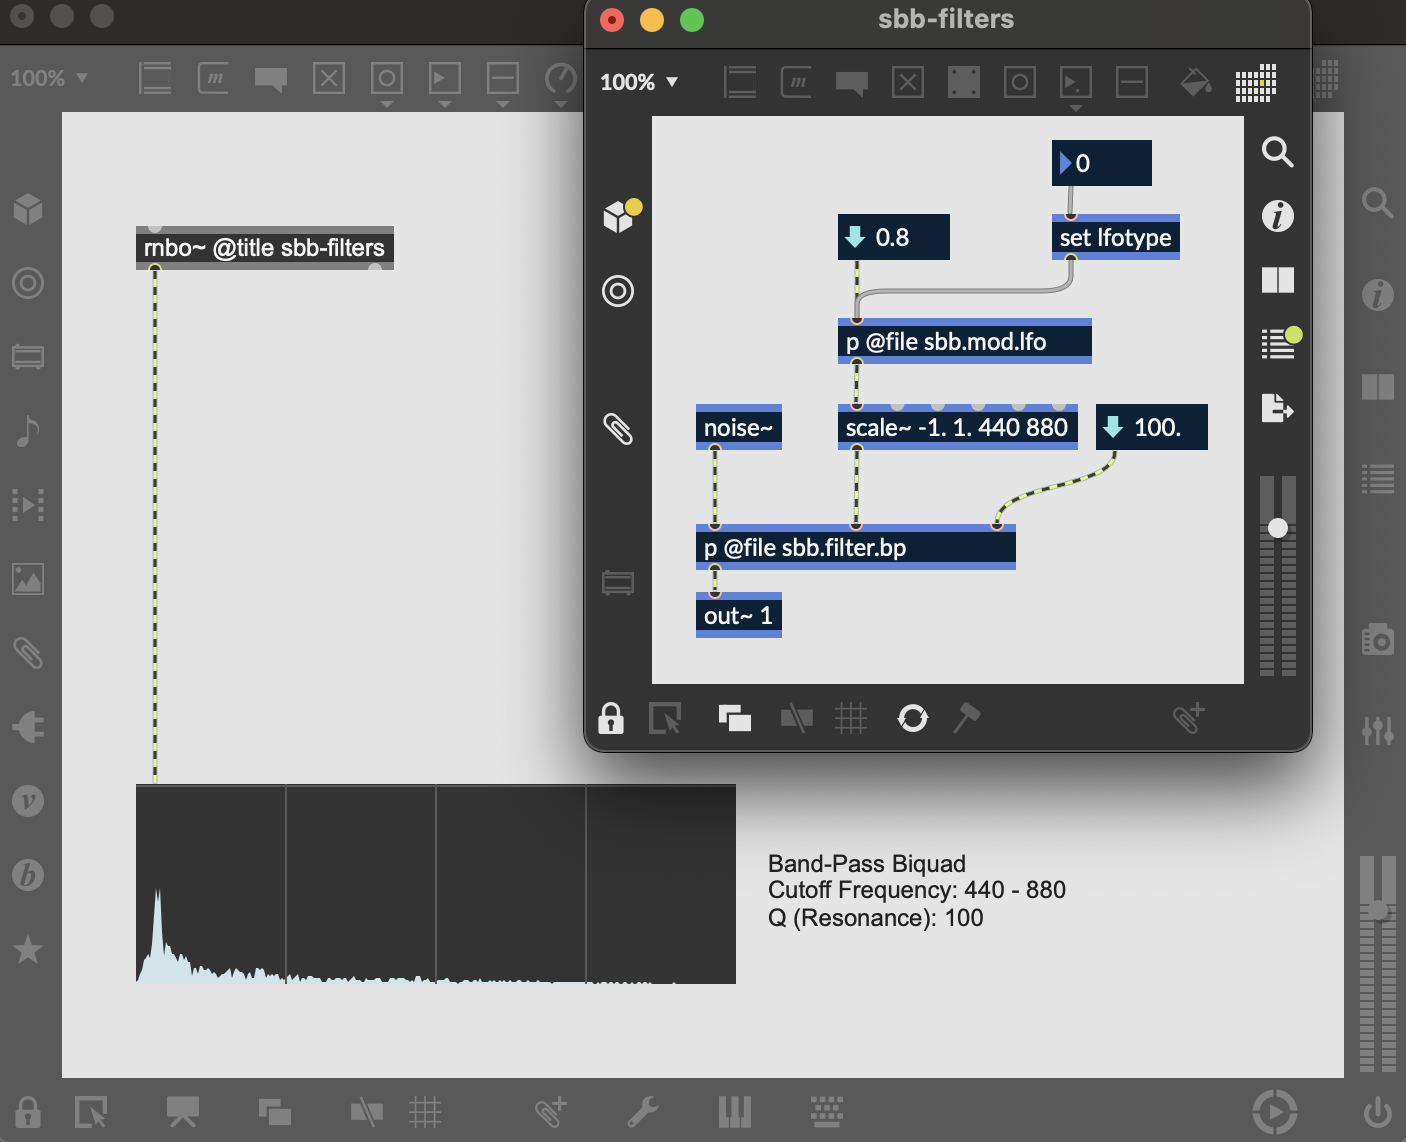Open search in sbb-filters right sidebar
1406x1142 pixels.
[1277, 152]
